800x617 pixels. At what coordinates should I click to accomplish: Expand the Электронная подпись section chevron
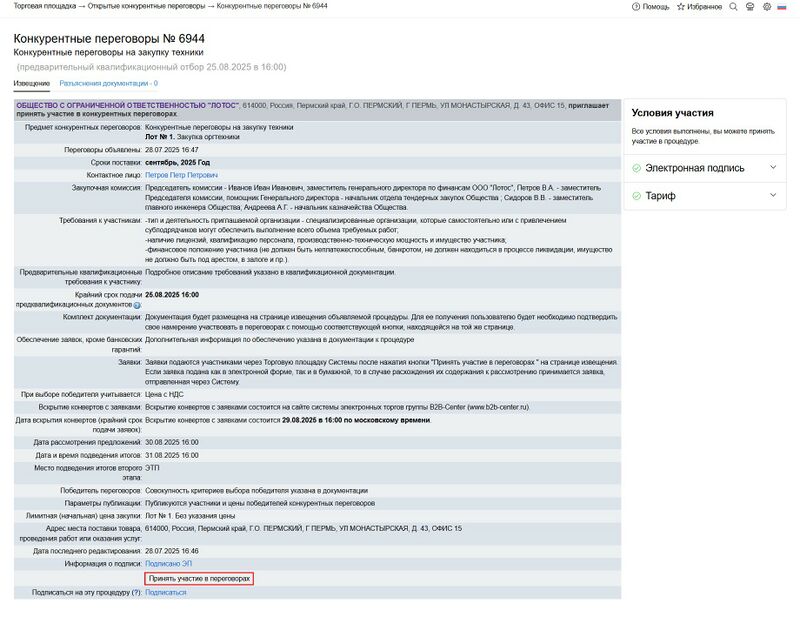tap(772, 168)
